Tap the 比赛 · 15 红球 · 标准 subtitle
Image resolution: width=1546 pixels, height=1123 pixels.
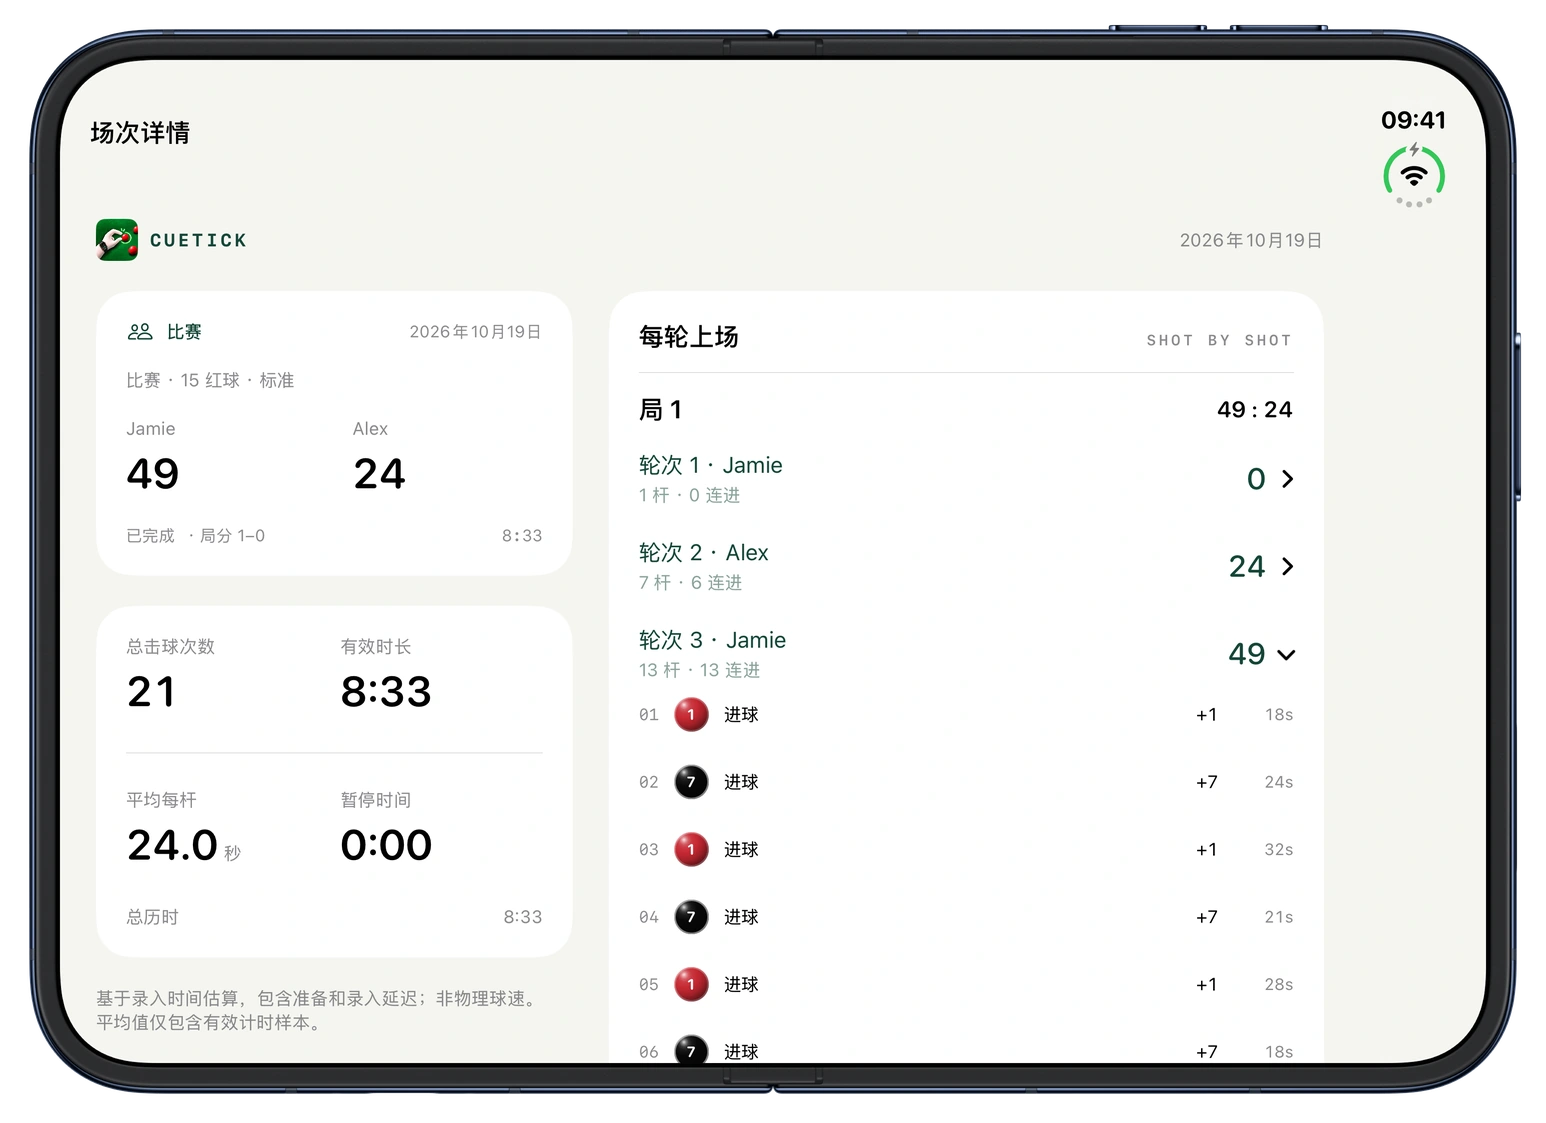point(210,381)
